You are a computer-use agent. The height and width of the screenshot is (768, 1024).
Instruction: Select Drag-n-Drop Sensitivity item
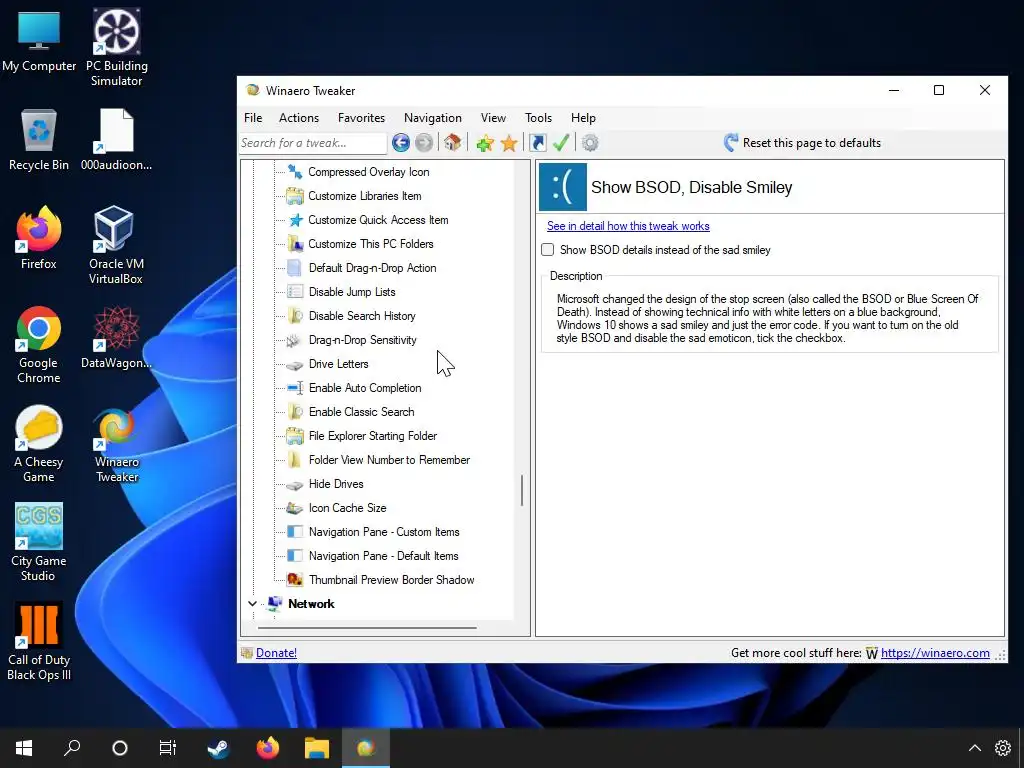pyautogui.click(x=362, y=340)
